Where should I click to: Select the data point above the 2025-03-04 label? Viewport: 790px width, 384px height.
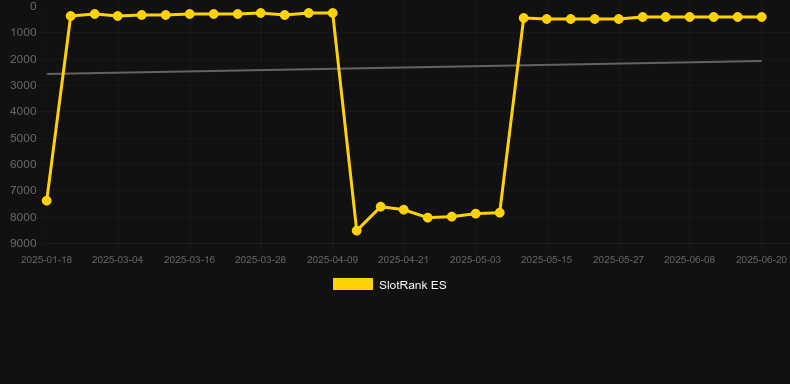point(118,16)
